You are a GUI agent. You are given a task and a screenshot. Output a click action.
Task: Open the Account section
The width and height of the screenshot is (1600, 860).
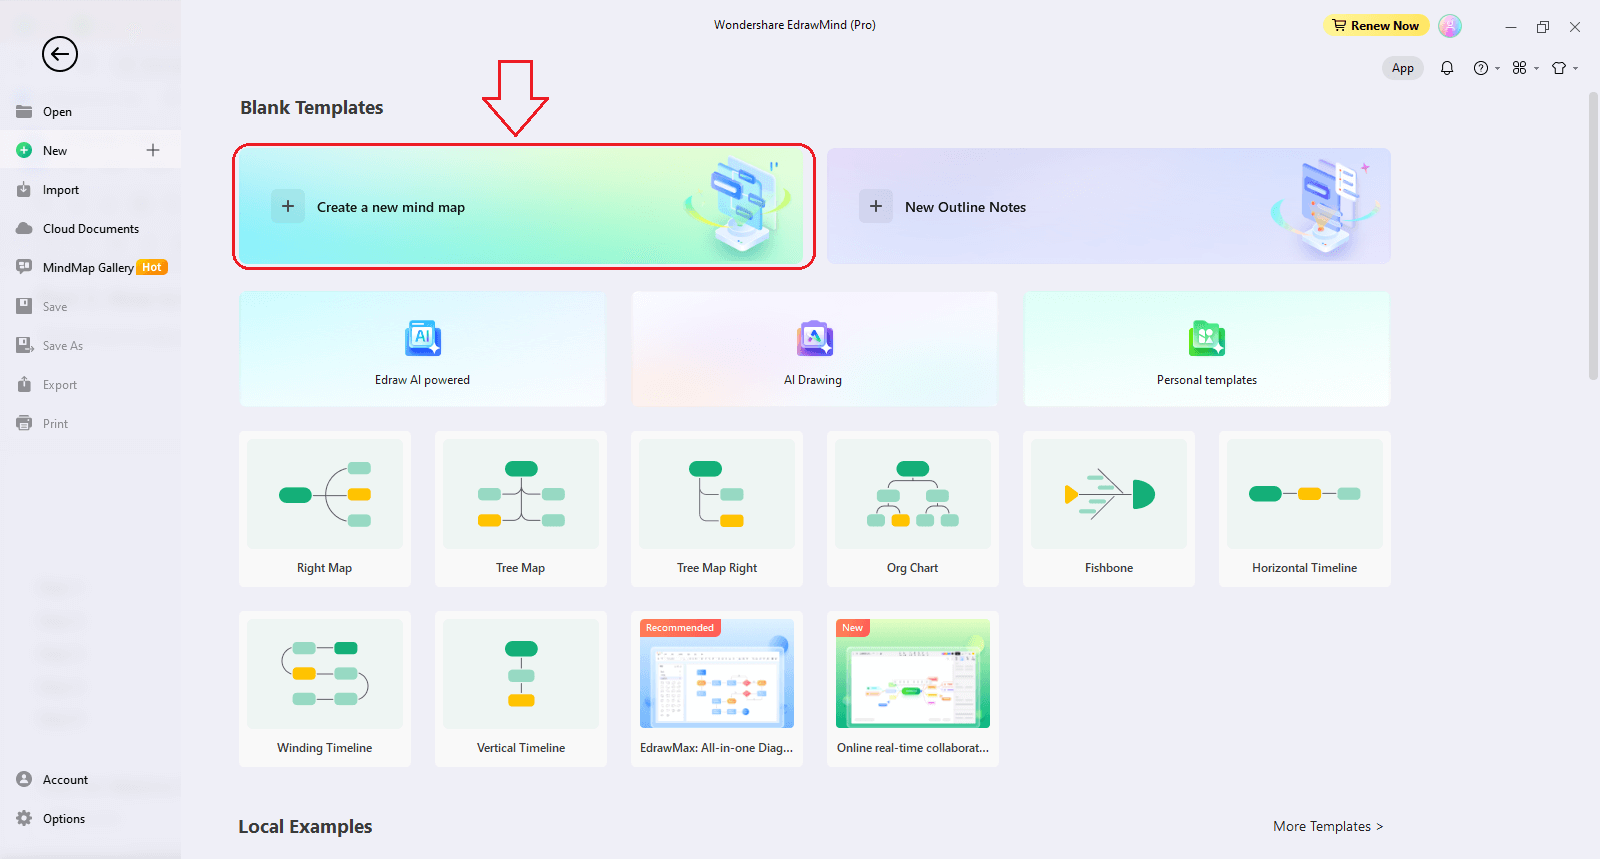pyautogui.click(x=90, y=780)
